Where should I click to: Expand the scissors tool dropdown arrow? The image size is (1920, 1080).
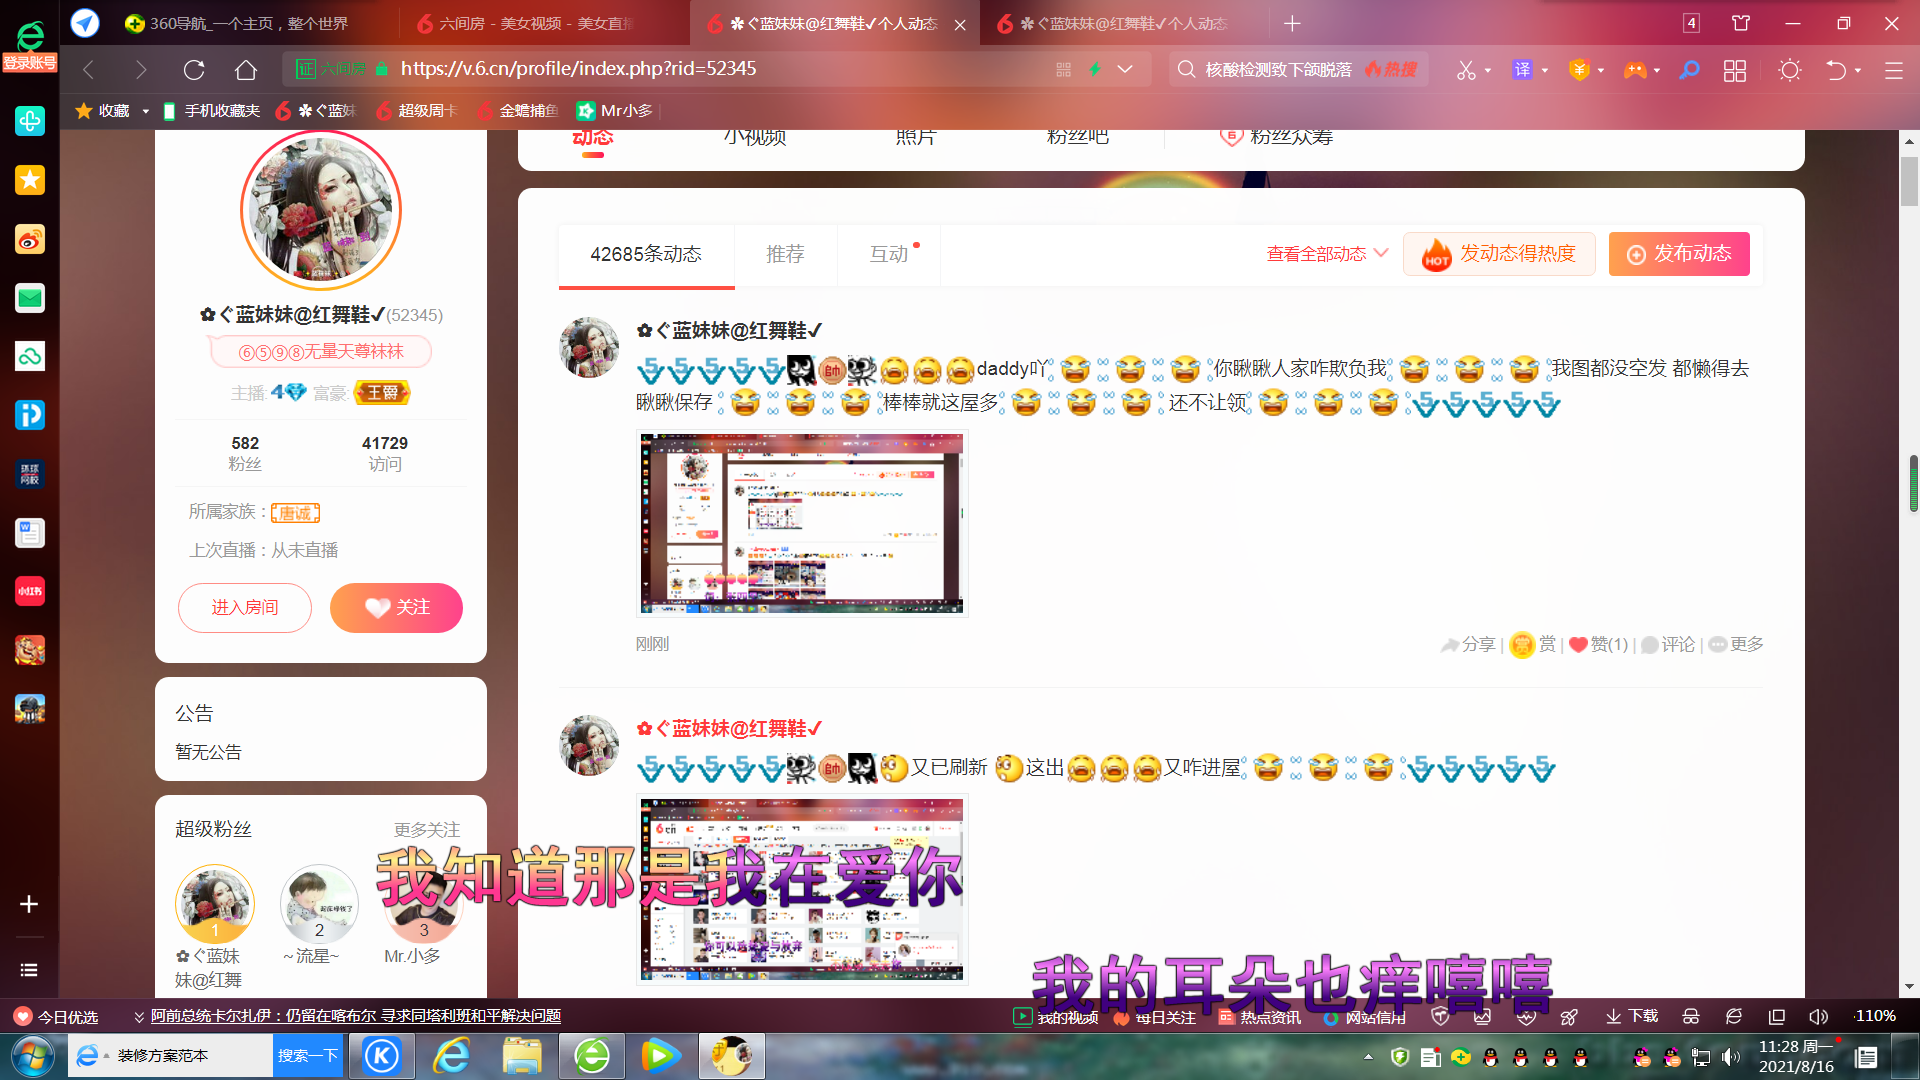(1488, 70)
